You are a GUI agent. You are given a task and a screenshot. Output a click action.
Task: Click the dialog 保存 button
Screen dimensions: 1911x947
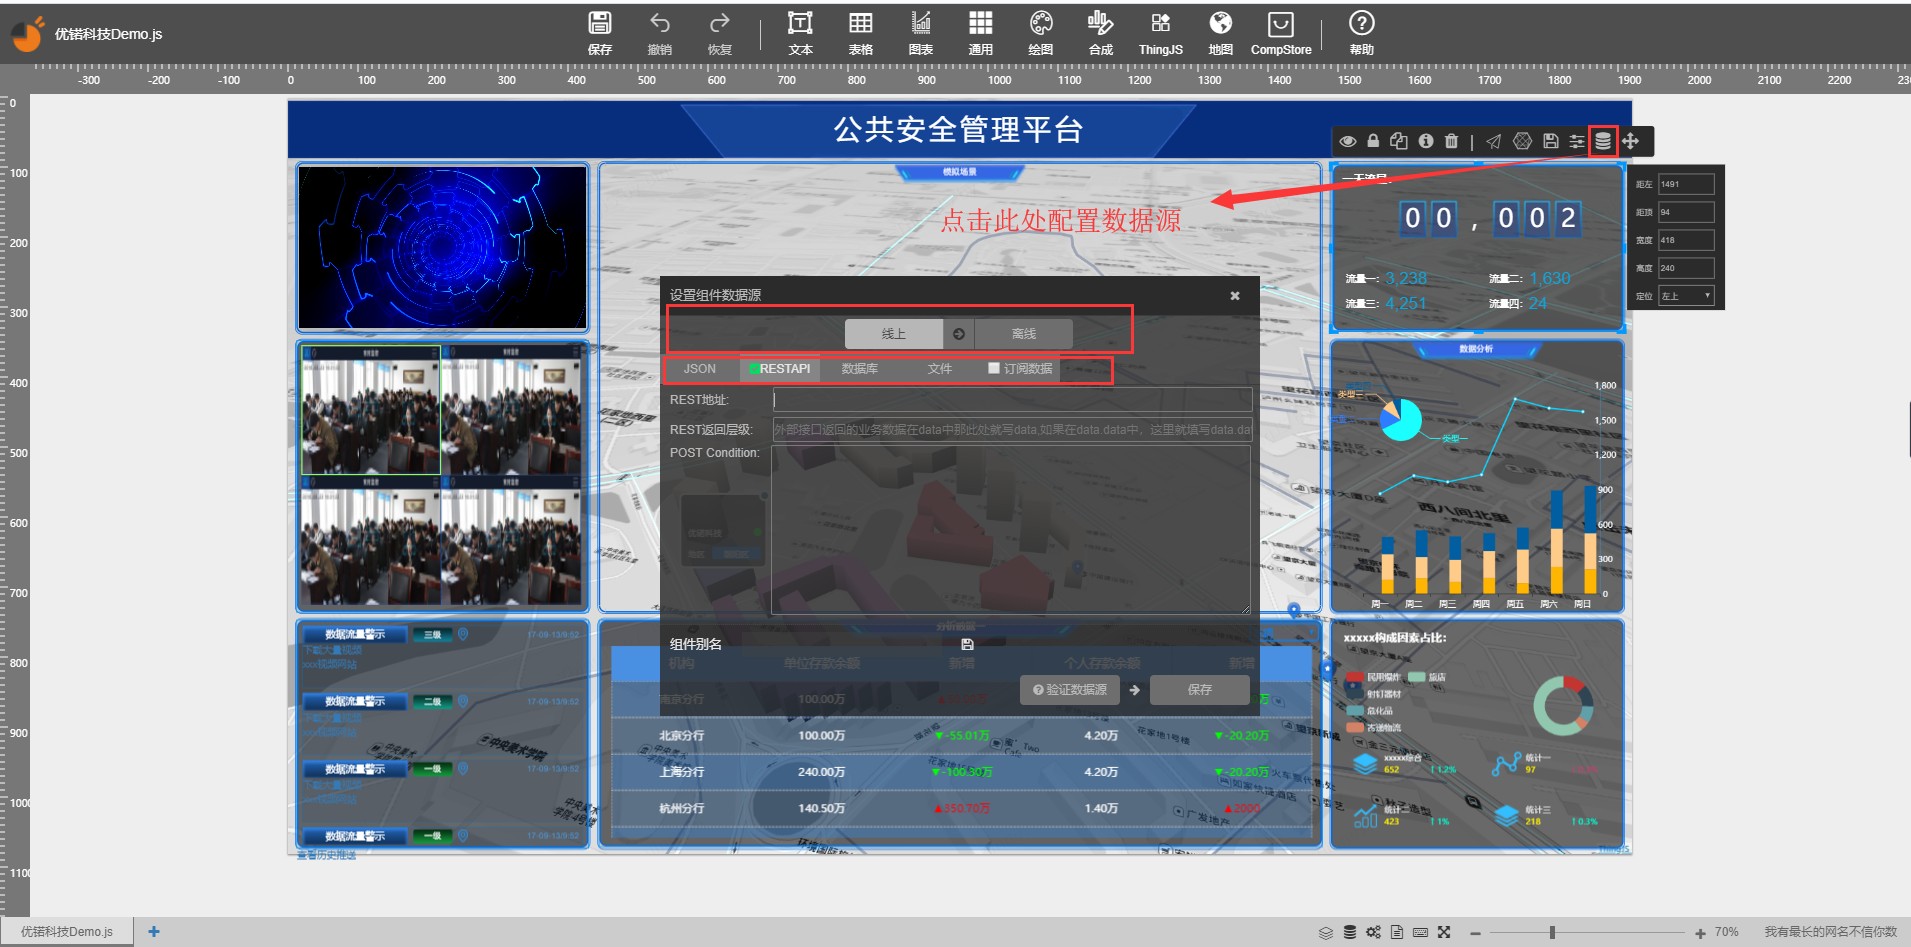(1200, 690)
